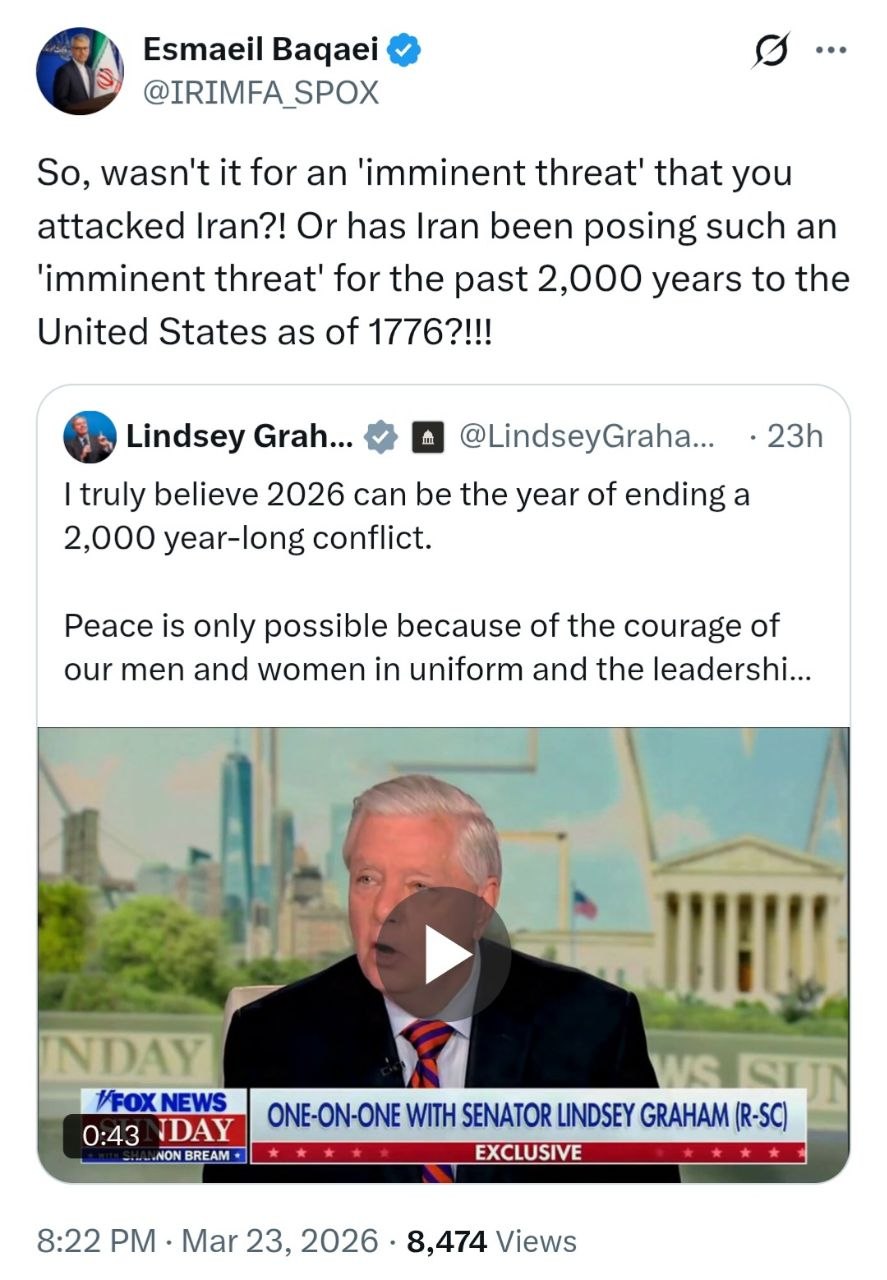
Task: Click the gray verified badge next to Lindsey Graham
Action: click(x=379, y=437)
